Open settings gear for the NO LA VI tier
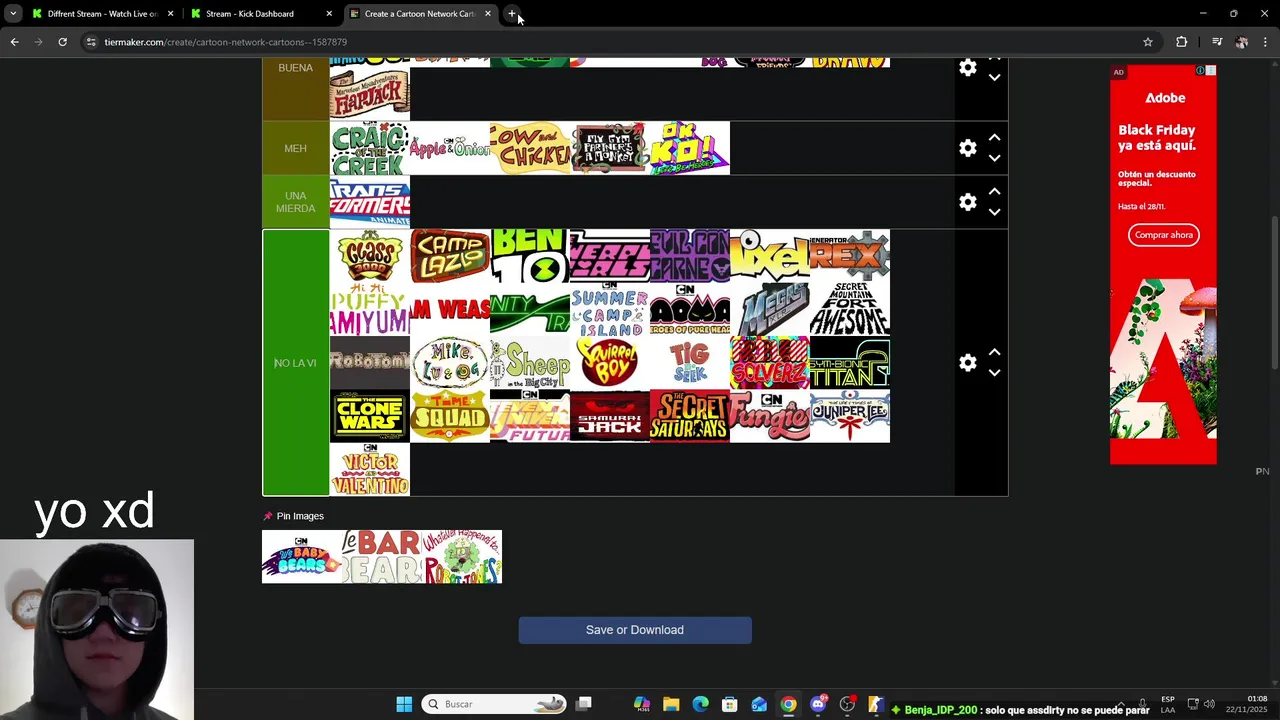1280x720 pixels. [x=967, y=363]
